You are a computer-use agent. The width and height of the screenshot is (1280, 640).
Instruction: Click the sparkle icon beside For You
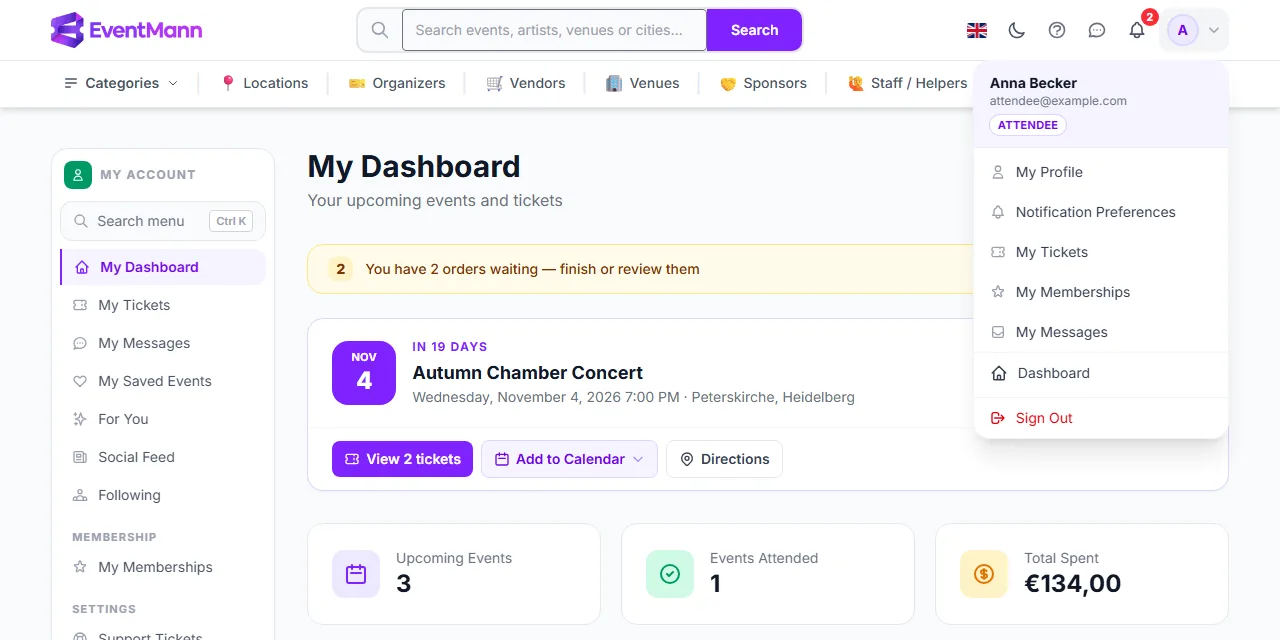point(80,419)
